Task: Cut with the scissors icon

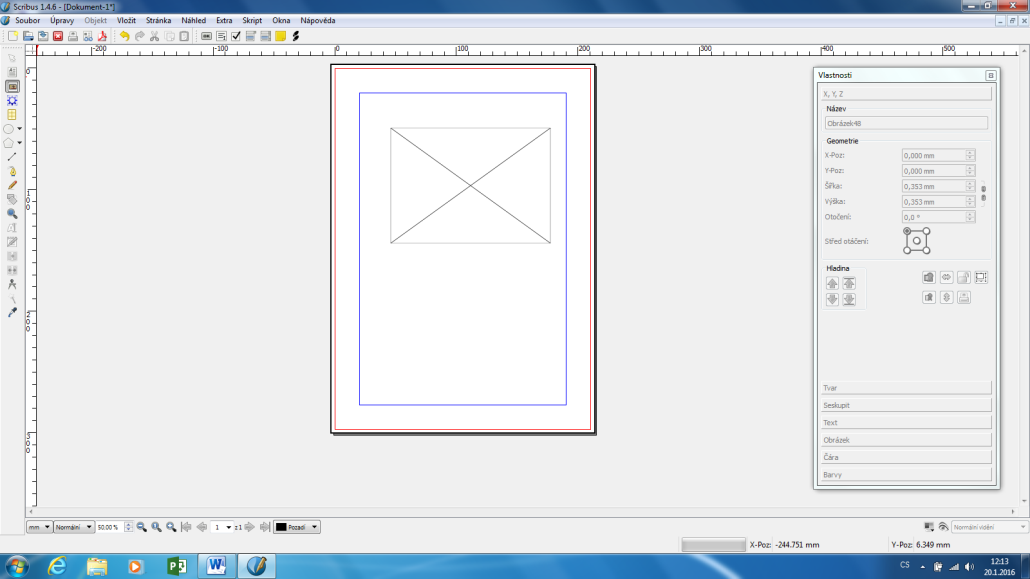Action: (x=154, y=36)
